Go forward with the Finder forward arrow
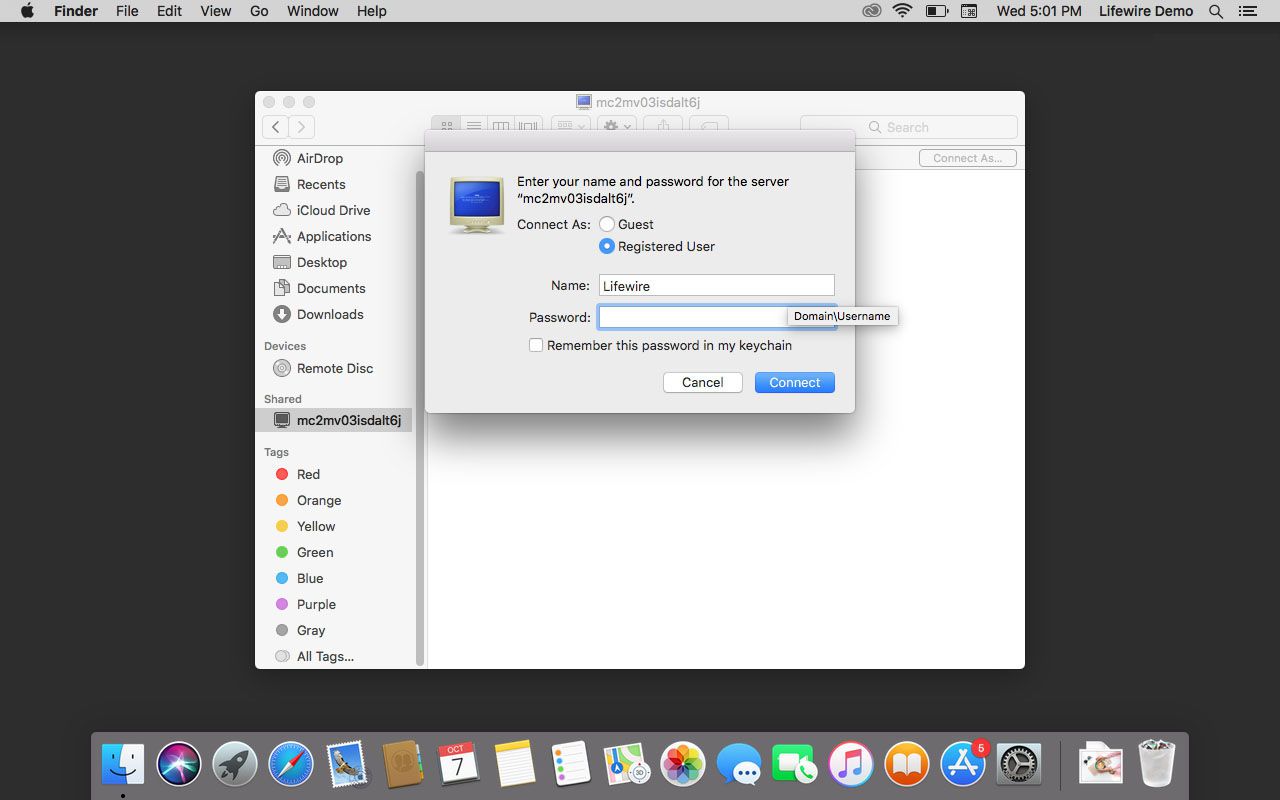 pos(302,127)
